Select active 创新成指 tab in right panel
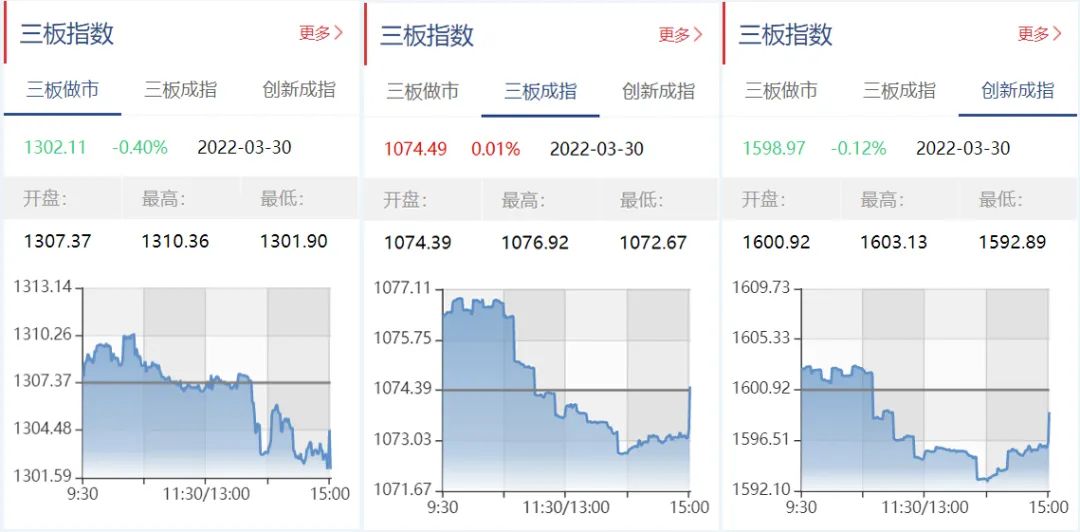The height and width of the screenshot is (532, 1080). click(1017, 90)
